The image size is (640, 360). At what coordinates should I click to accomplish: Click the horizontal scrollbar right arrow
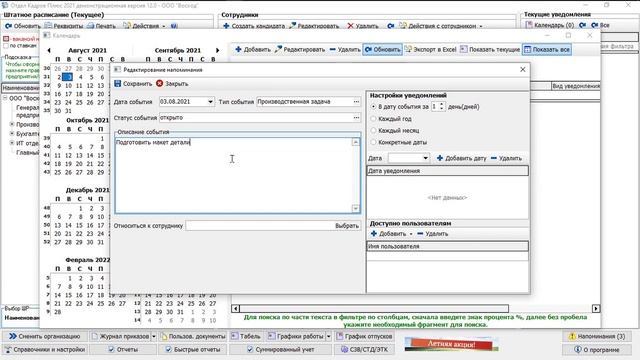coord(596,309)
